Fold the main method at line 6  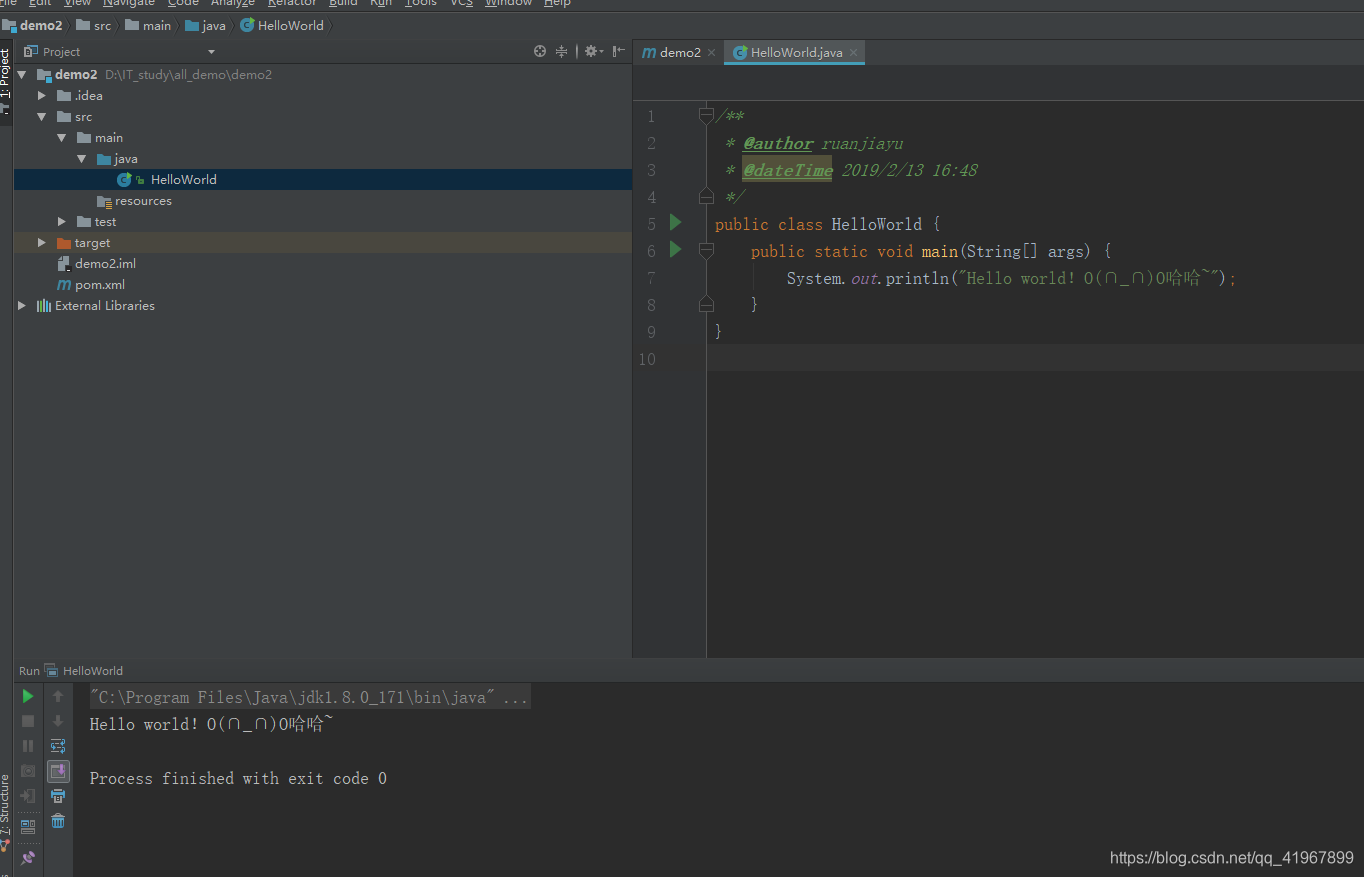706,250
